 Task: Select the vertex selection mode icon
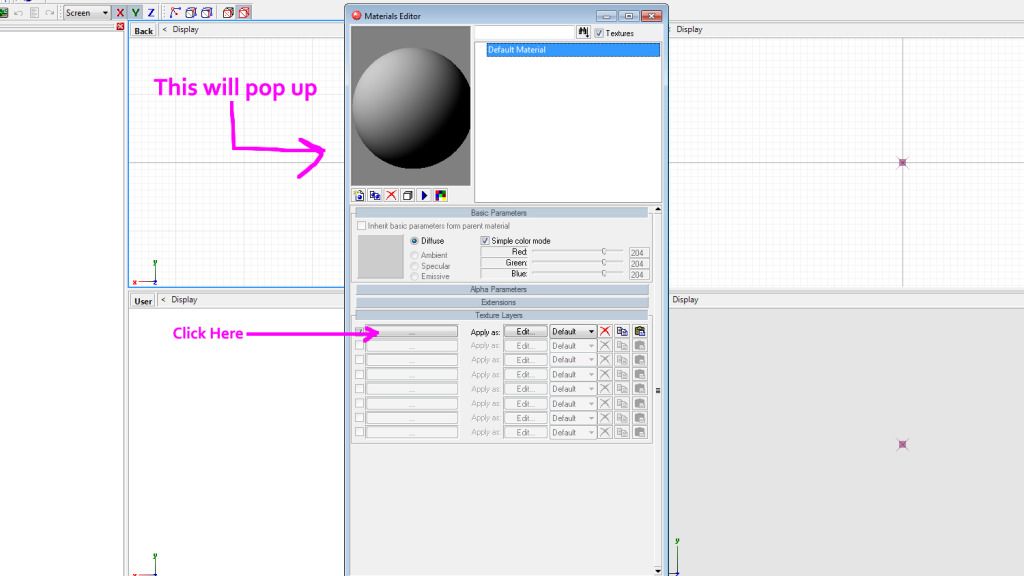pyautogui.click(x=175, y=12)
